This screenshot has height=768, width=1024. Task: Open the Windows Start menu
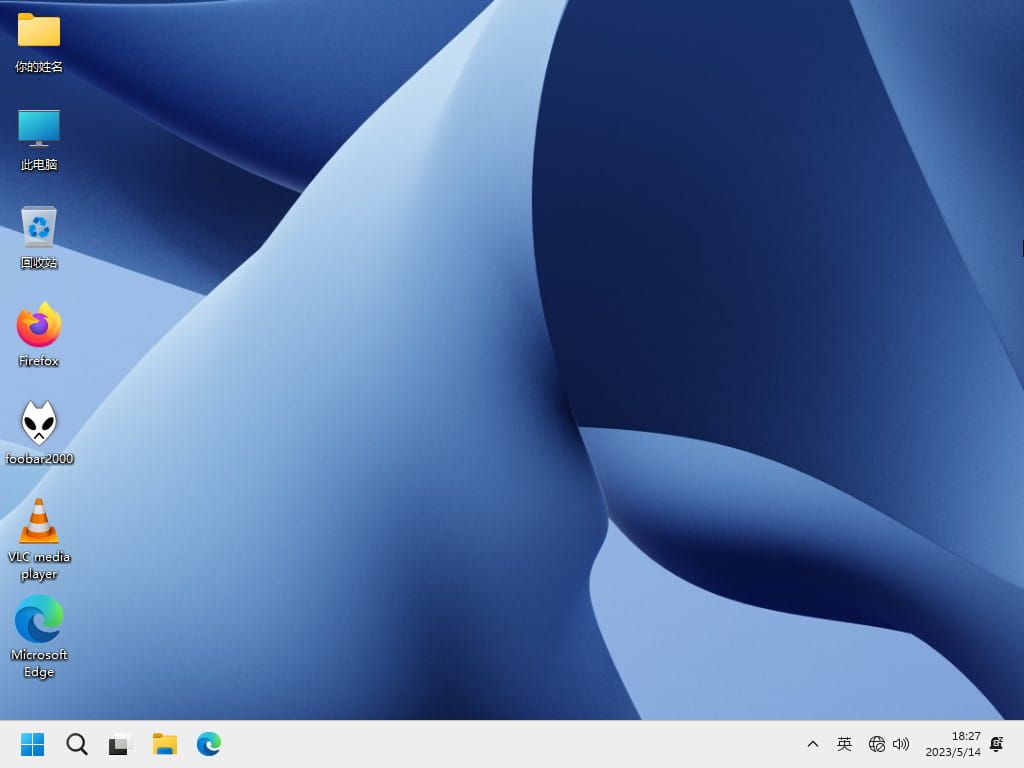pyautogui.click(x=33, y=744)
